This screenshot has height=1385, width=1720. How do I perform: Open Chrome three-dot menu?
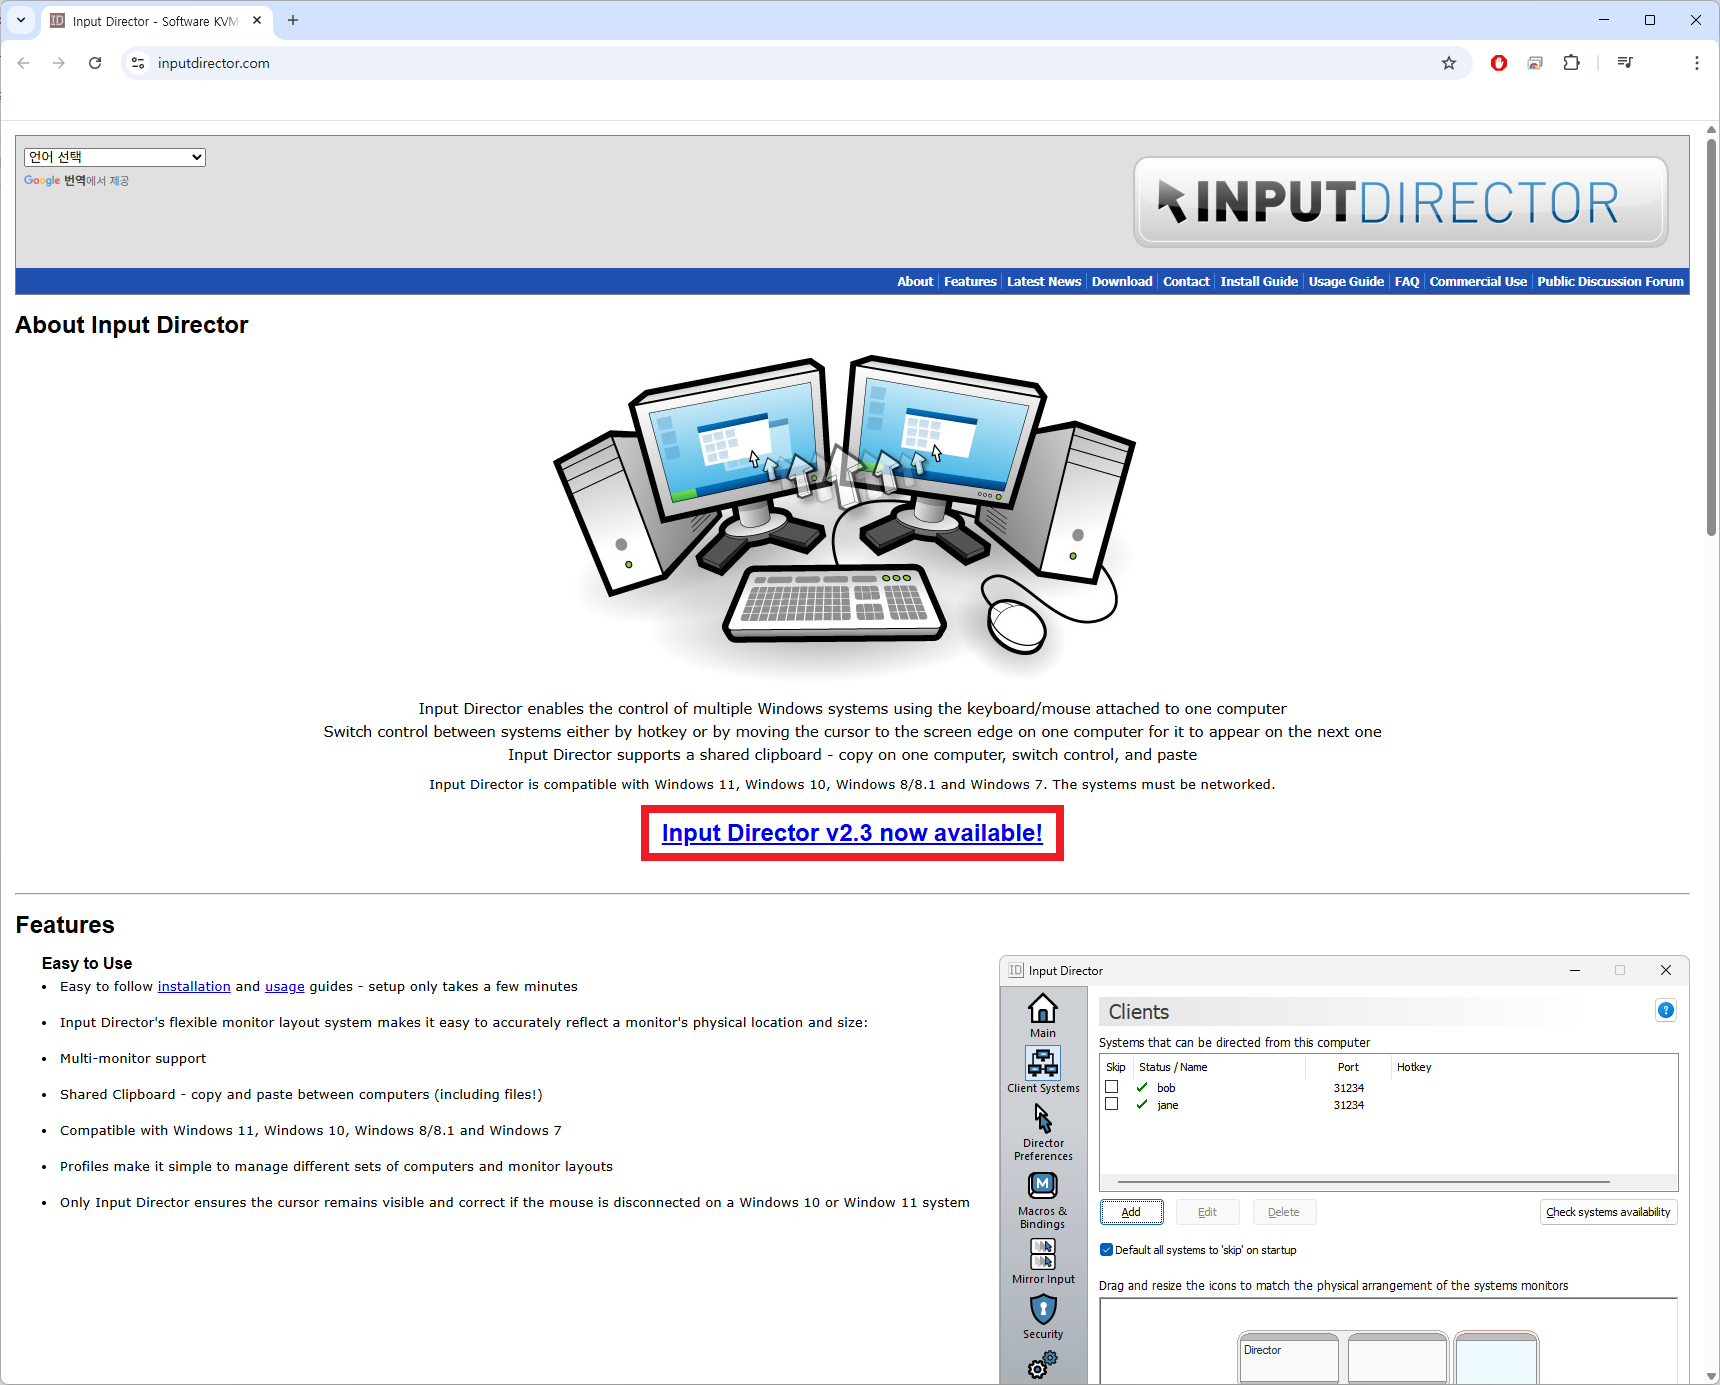pyautogui.click(x=1697, y=63)
